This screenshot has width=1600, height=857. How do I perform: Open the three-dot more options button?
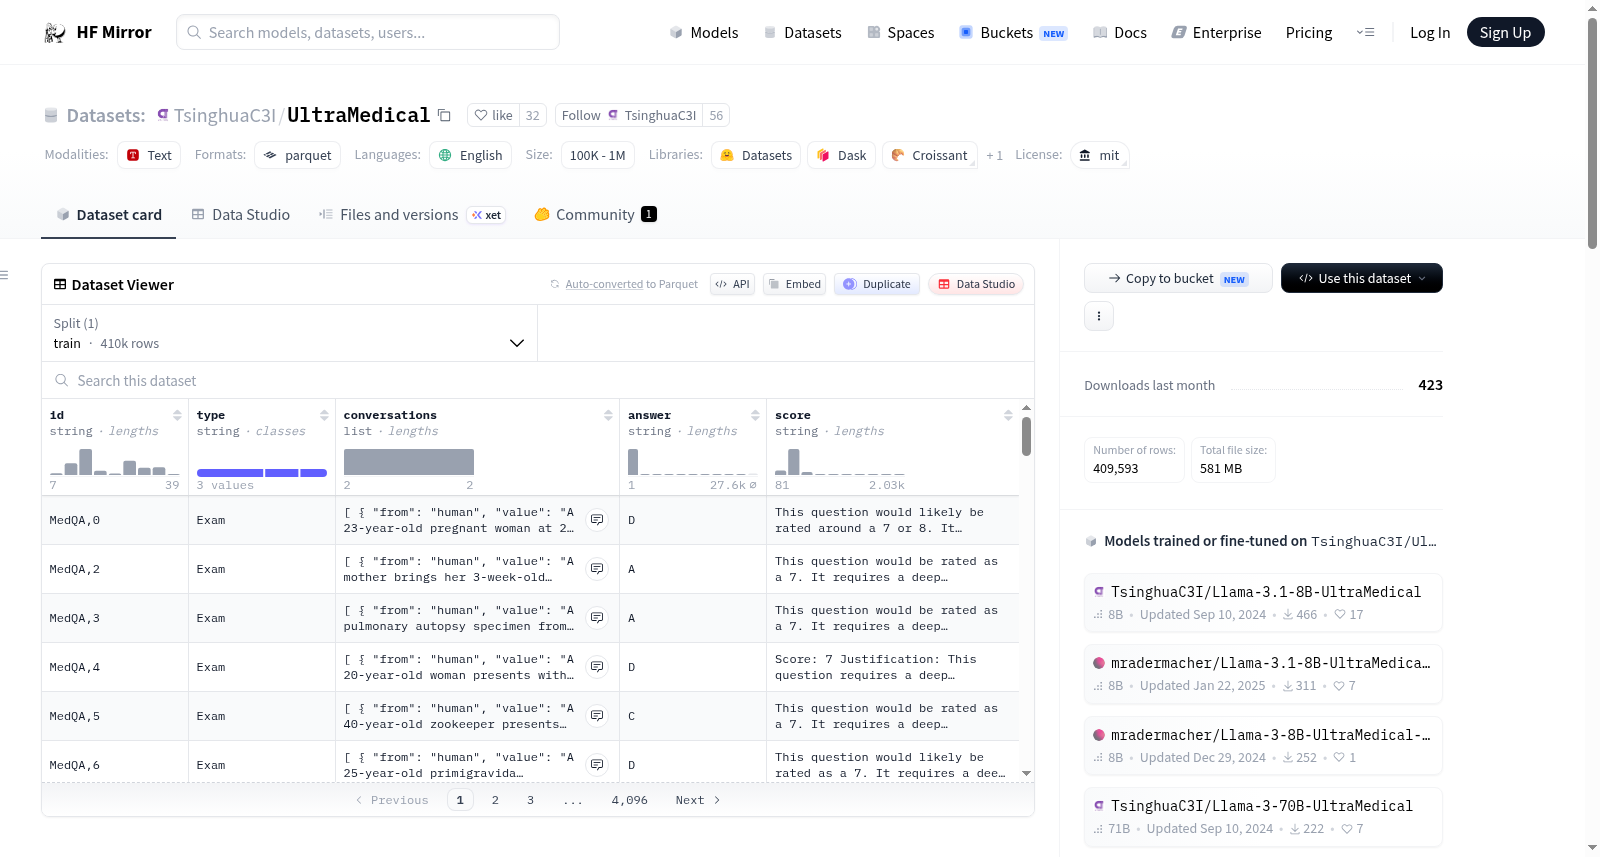click(x=1099, y=316)
